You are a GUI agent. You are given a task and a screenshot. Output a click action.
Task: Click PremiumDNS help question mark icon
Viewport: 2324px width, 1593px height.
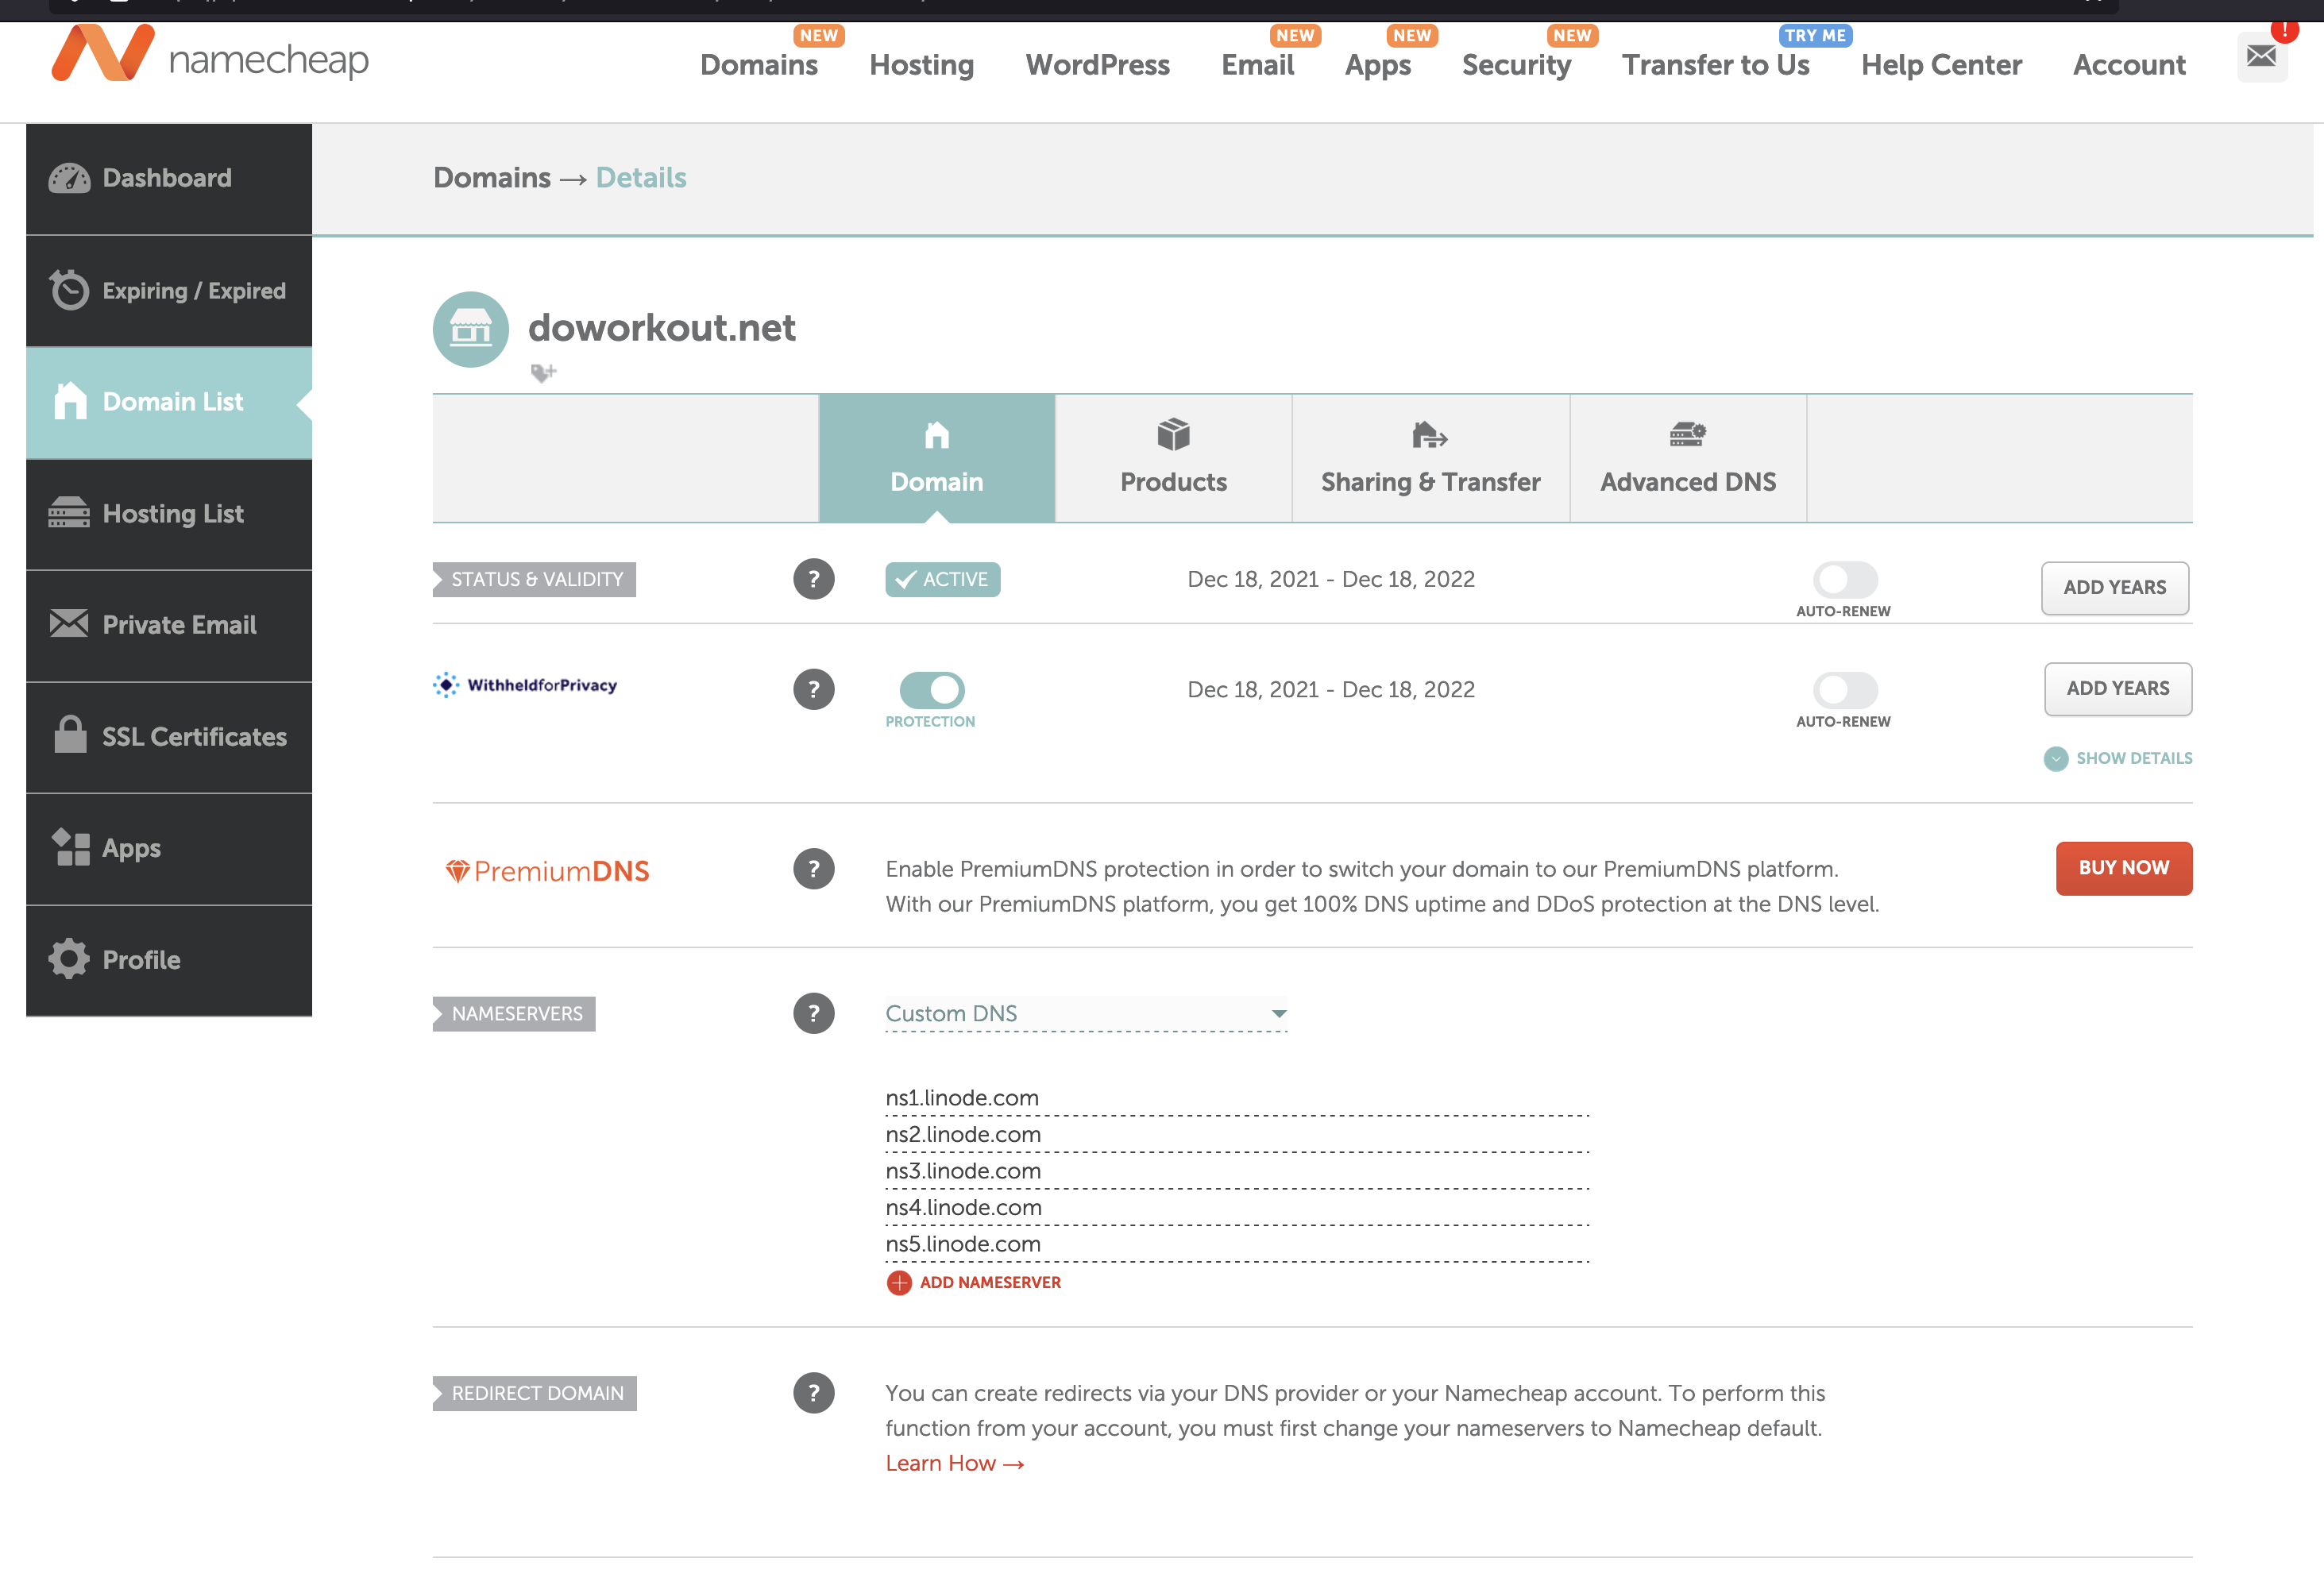pyautogui.click(x=813, y=869)
